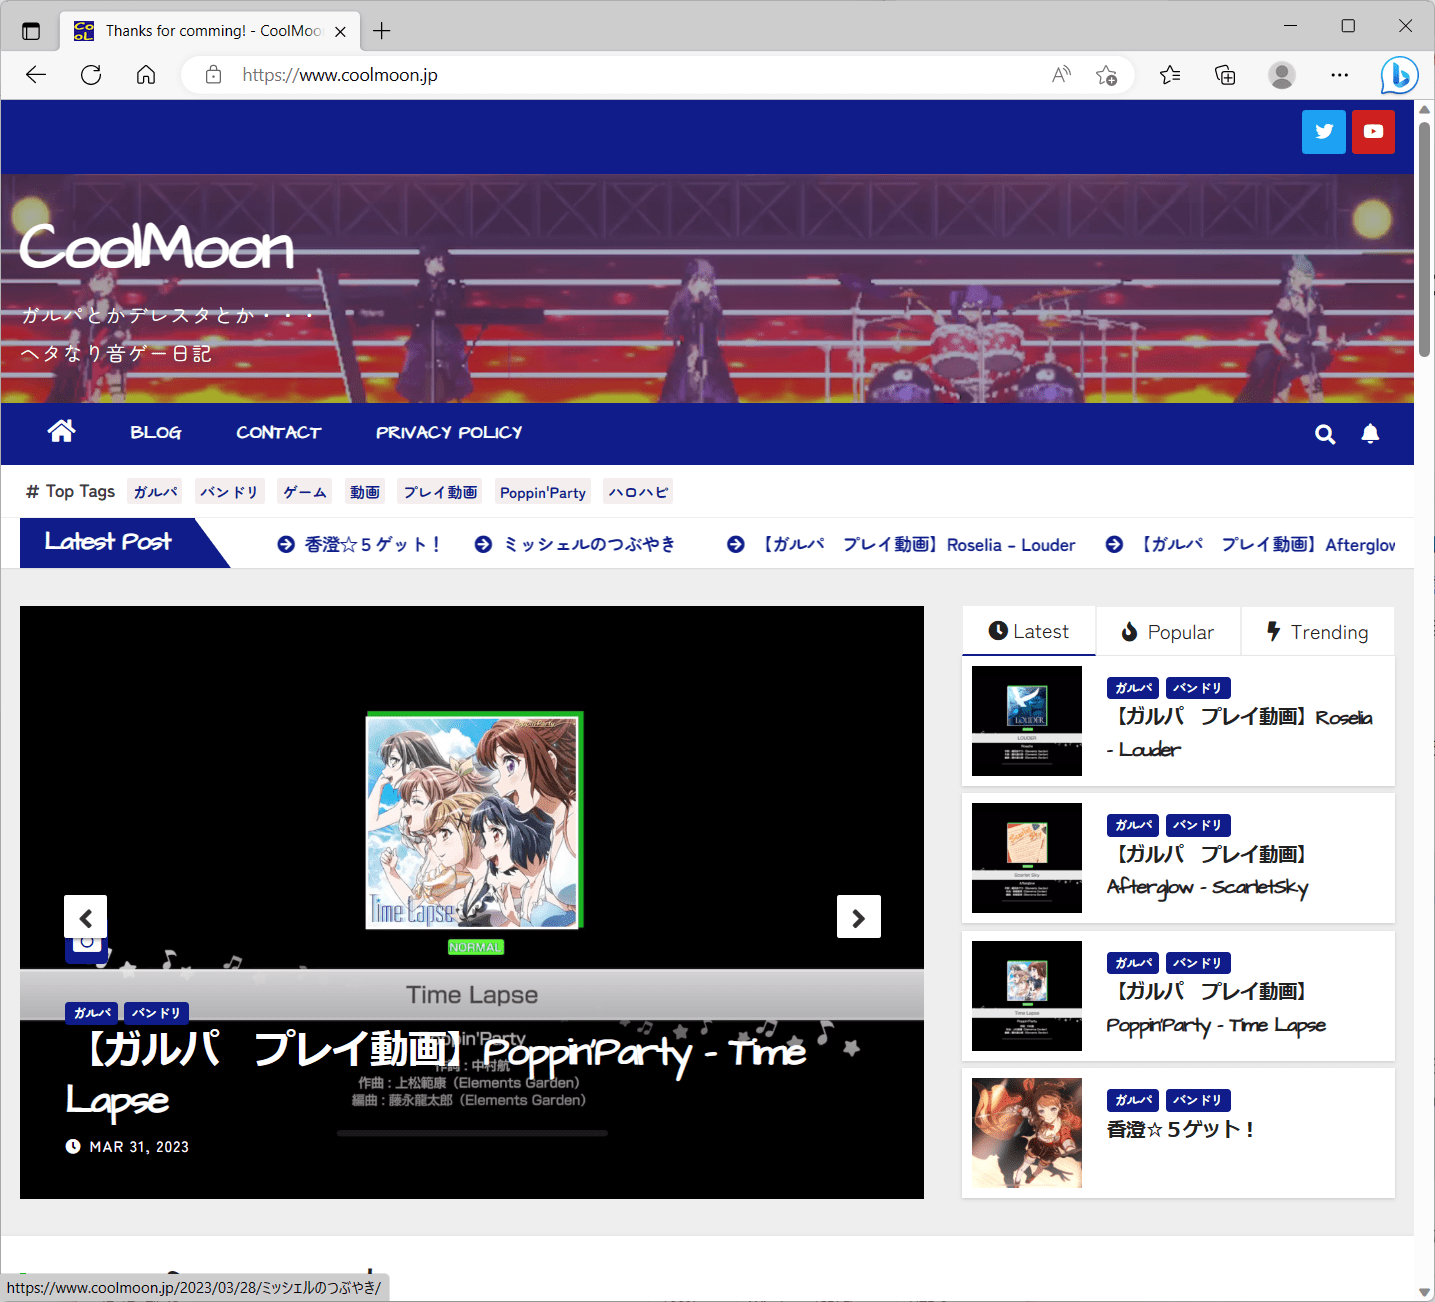Viewport: 1435px width, 1302px height.
Task: Open tab actions menu icon
Action: click(31, 31)
